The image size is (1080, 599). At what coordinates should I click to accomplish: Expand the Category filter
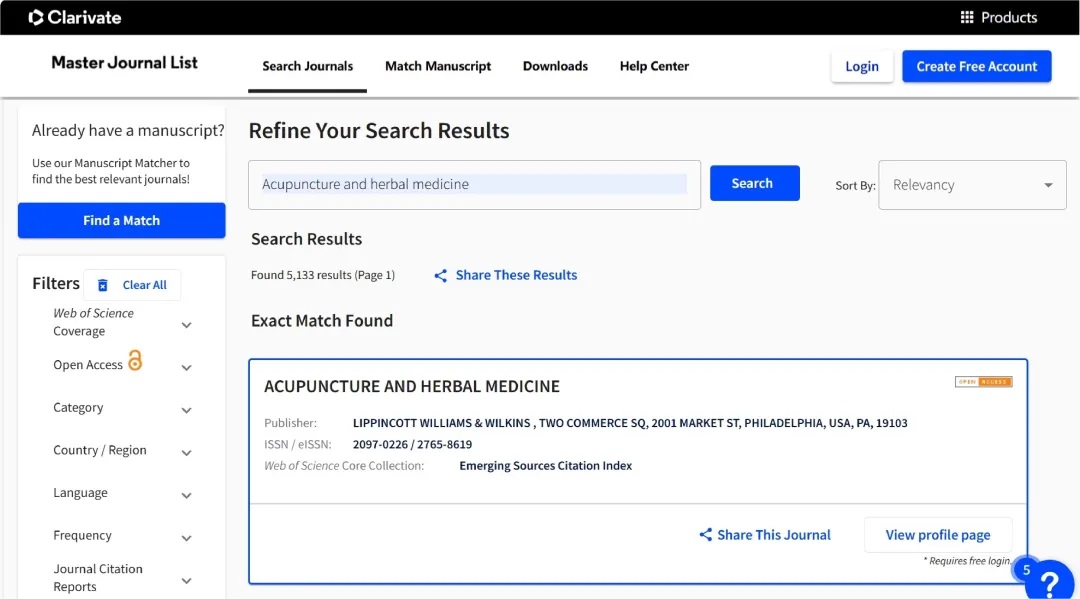[x=186, y=410]
